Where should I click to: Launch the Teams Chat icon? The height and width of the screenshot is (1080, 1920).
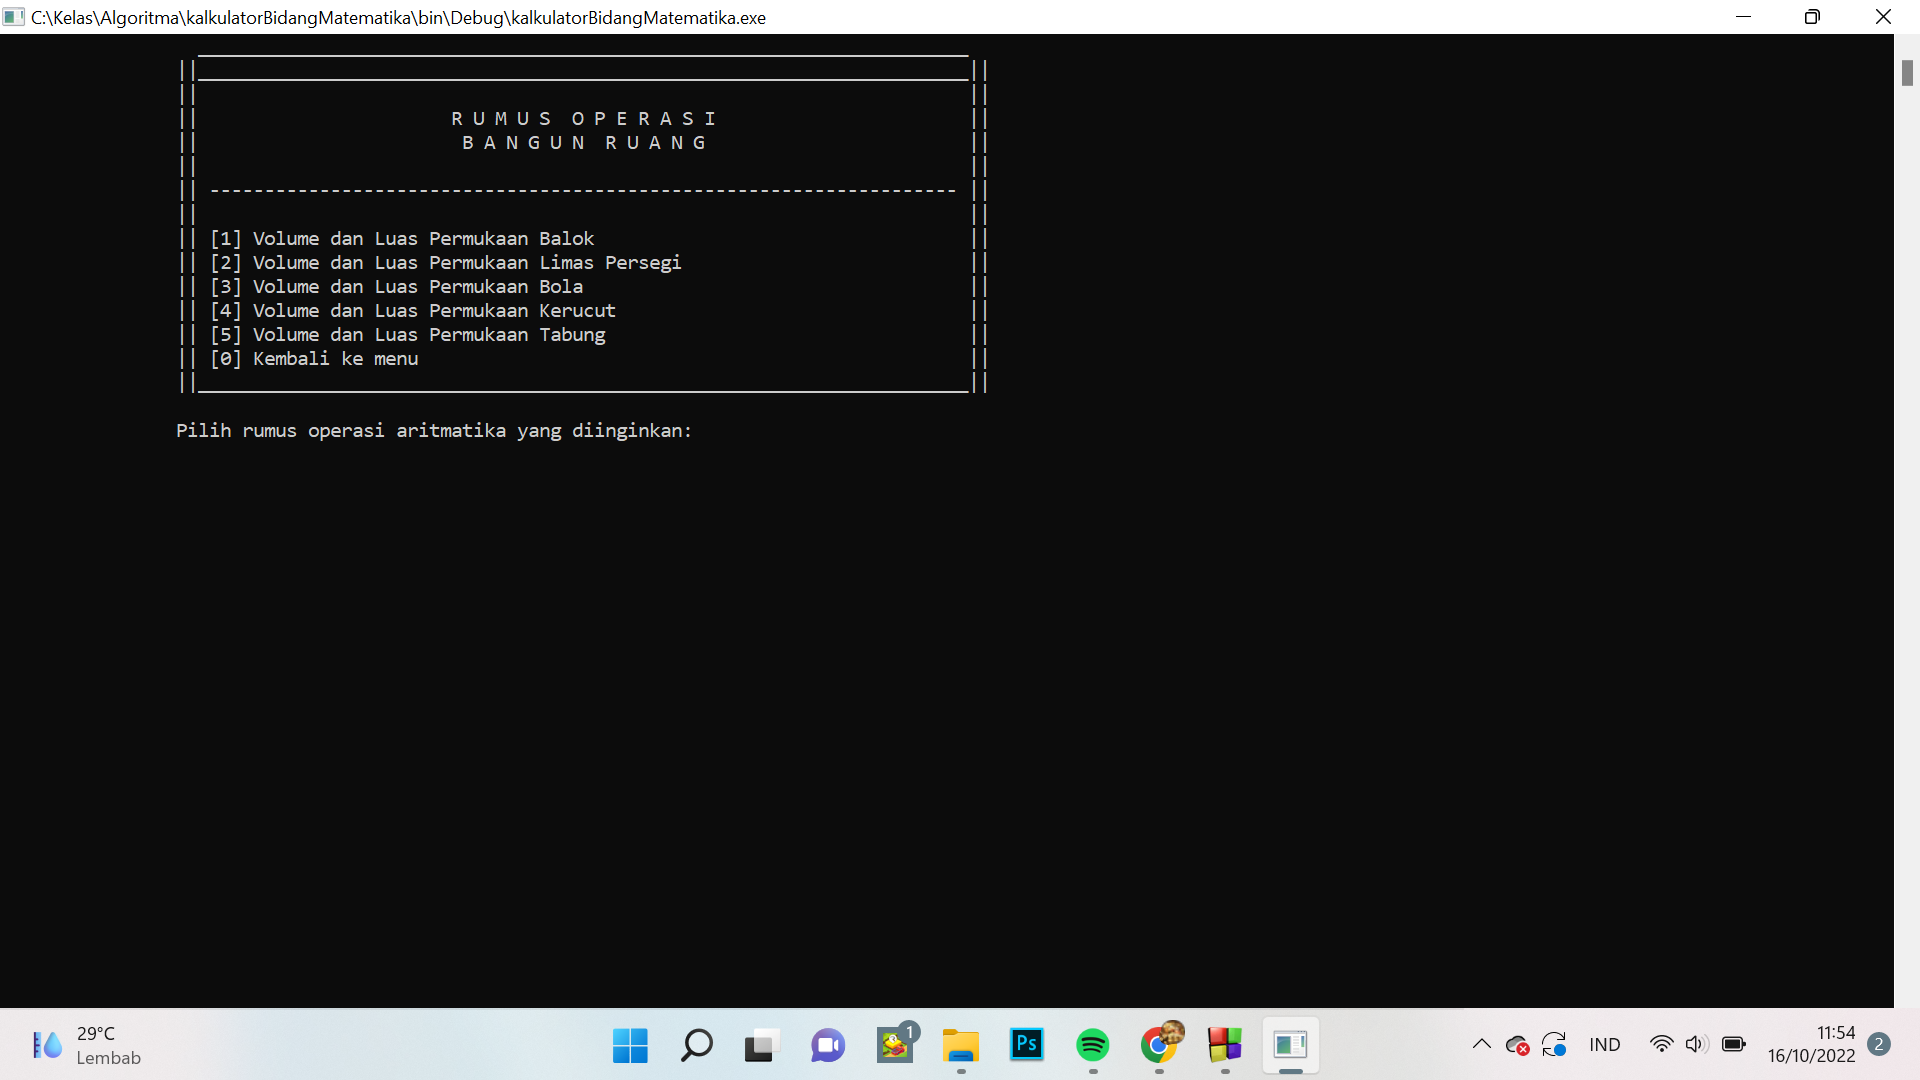828,1046
